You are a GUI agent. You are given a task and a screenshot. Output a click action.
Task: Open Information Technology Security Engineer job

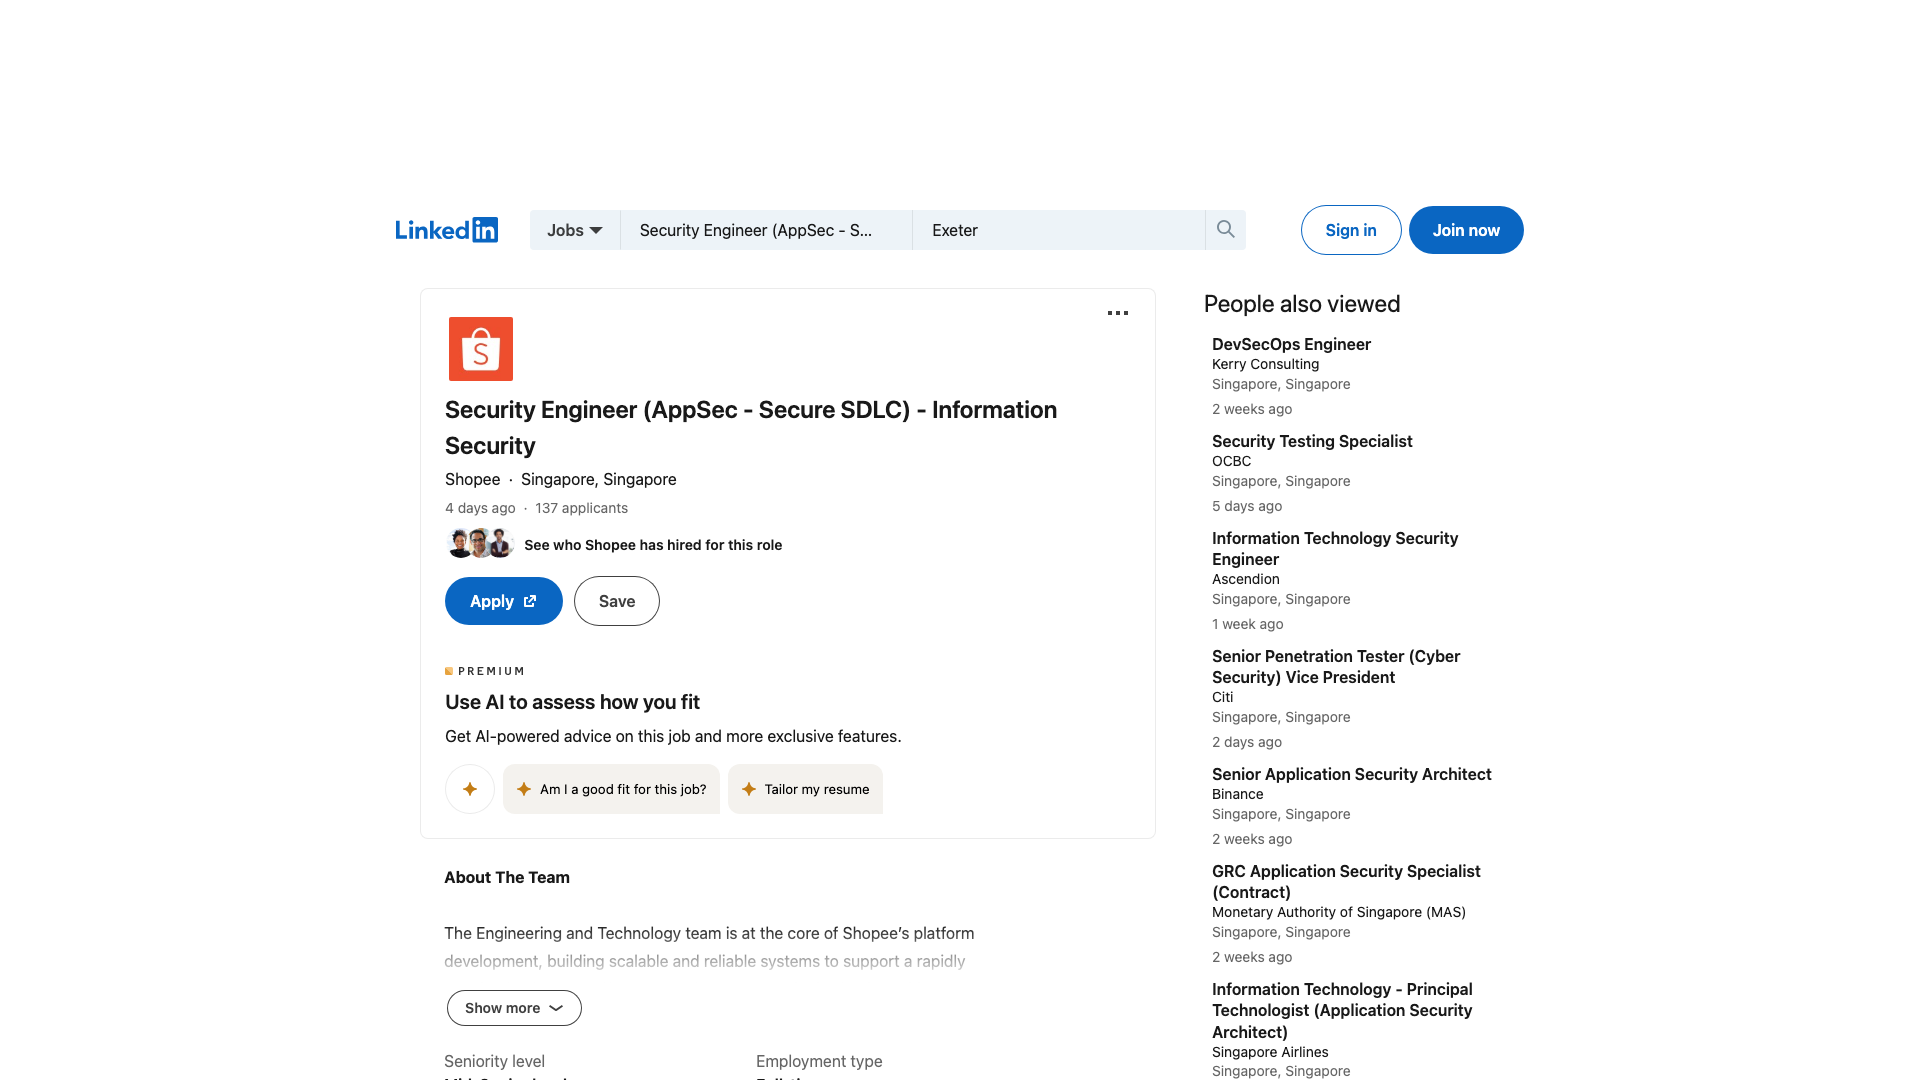pyautogui.click(x=1335, y=549)
